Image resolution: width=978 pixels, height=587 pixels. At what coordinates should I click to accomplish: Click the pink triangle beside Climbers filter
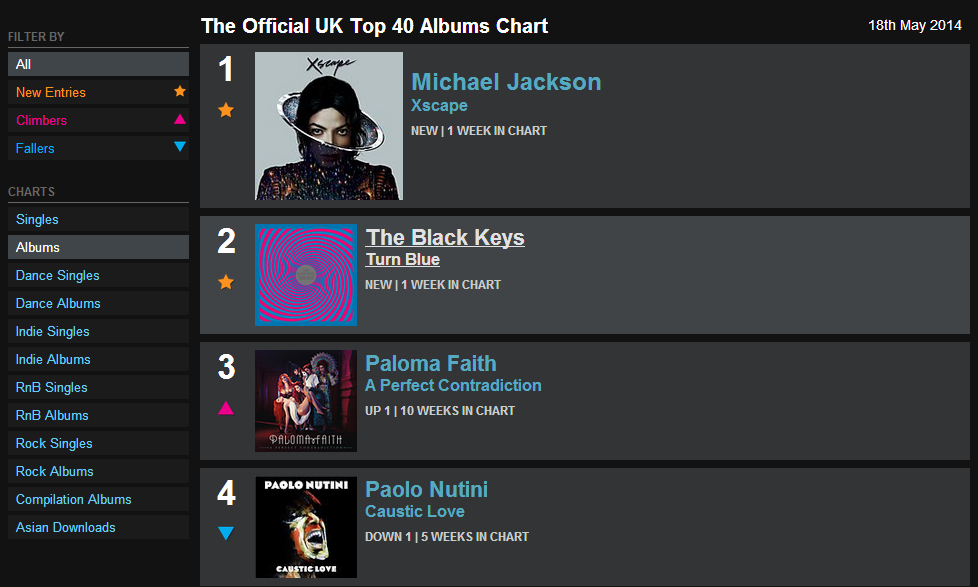[180, 119]
